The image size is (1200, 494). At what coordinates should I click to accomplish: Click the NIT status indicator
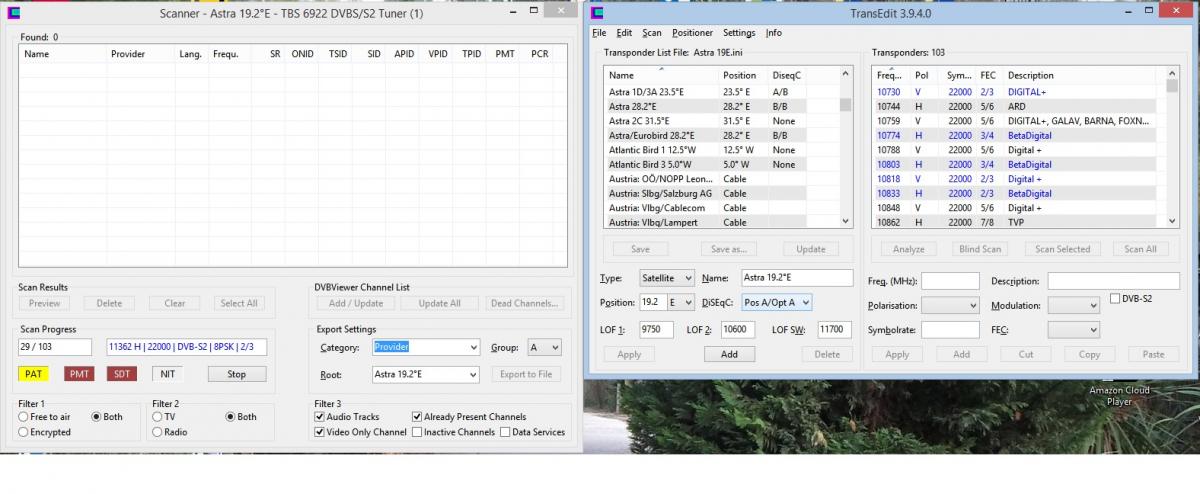[x=168, y=374]
